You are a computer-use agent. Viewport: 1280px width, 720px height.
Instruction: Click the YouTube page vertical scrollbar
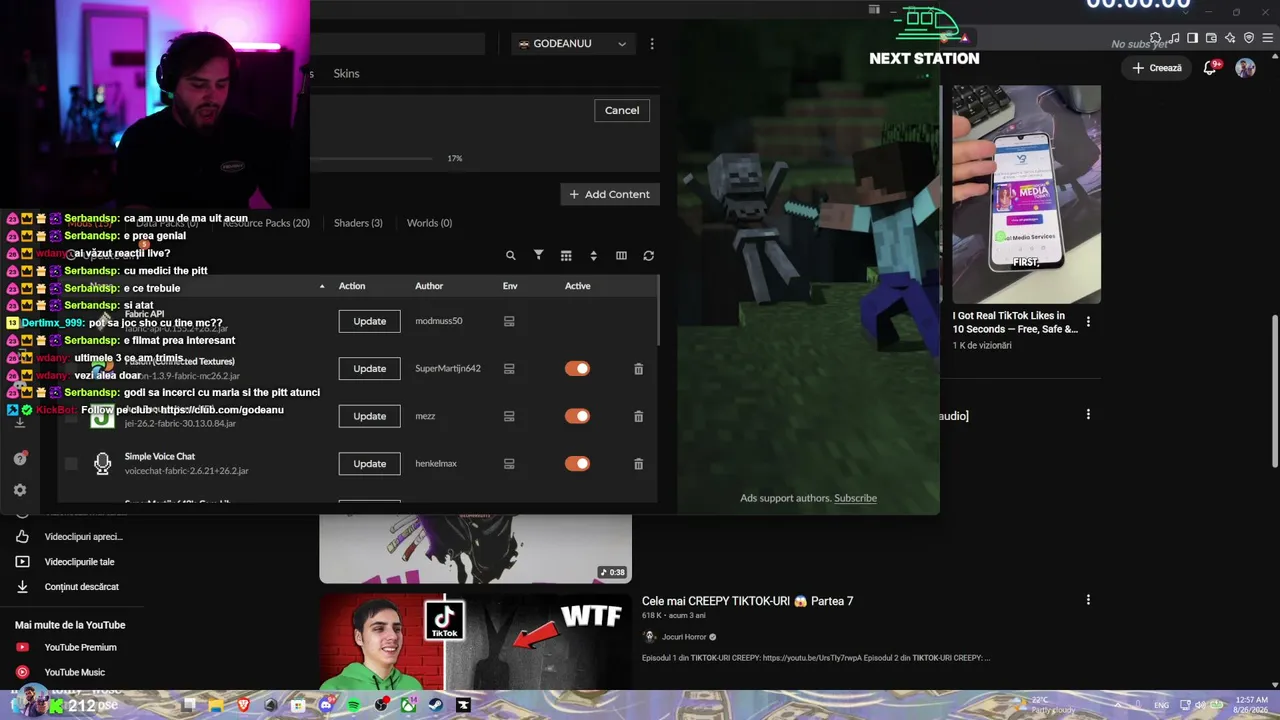[1275, 390]
